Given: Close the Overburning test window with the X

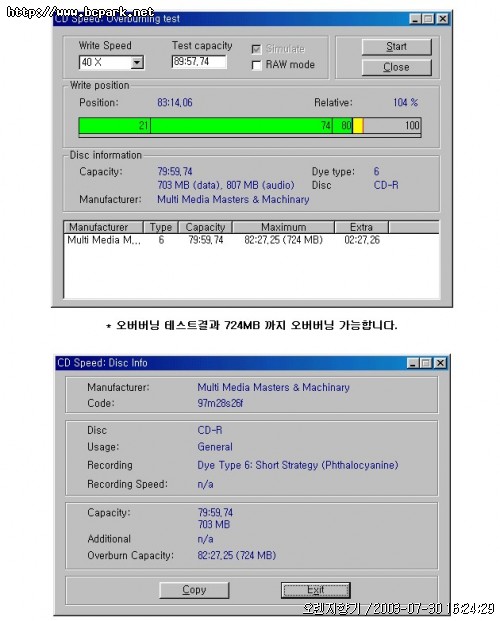Looking at the screenshot, I should point(443,19).
